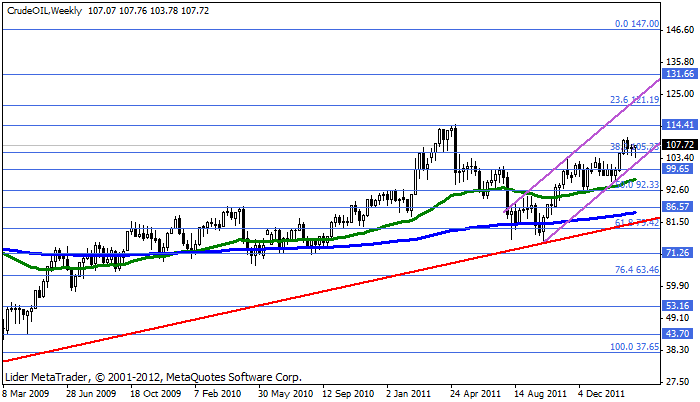Select the 71.26 price level tag
The image size is (700, 402).
[x=680, y=253]
